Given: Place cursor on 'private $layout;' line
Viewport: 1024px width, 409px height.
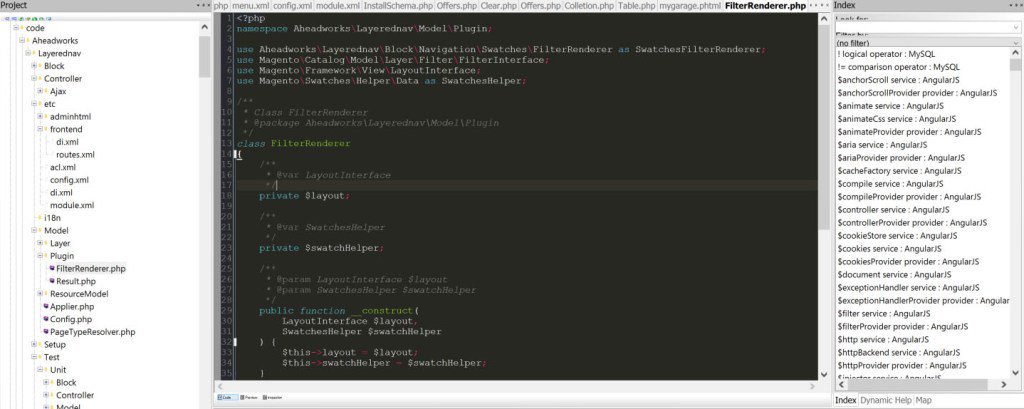Looking at the screenshot, I should (x=304, y=196).
